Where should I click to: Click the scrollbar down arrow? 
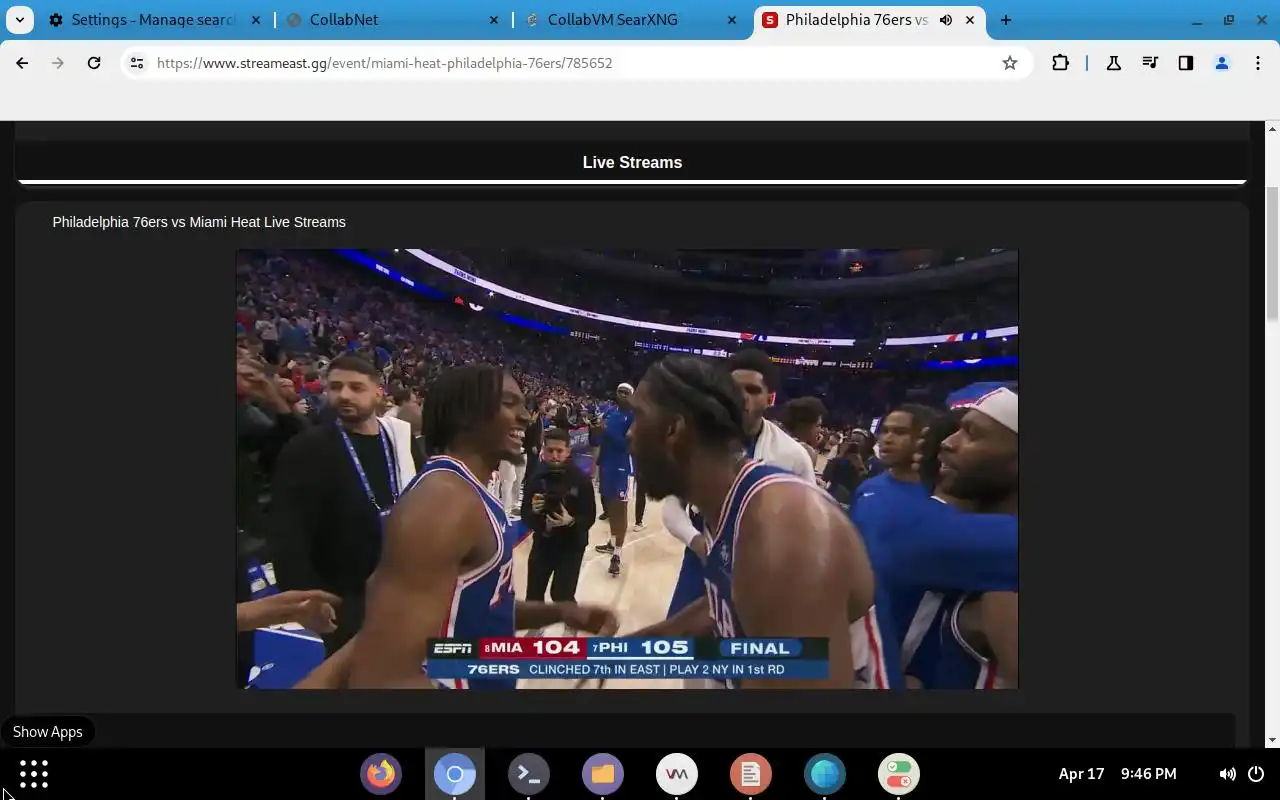coord(1272,740)
